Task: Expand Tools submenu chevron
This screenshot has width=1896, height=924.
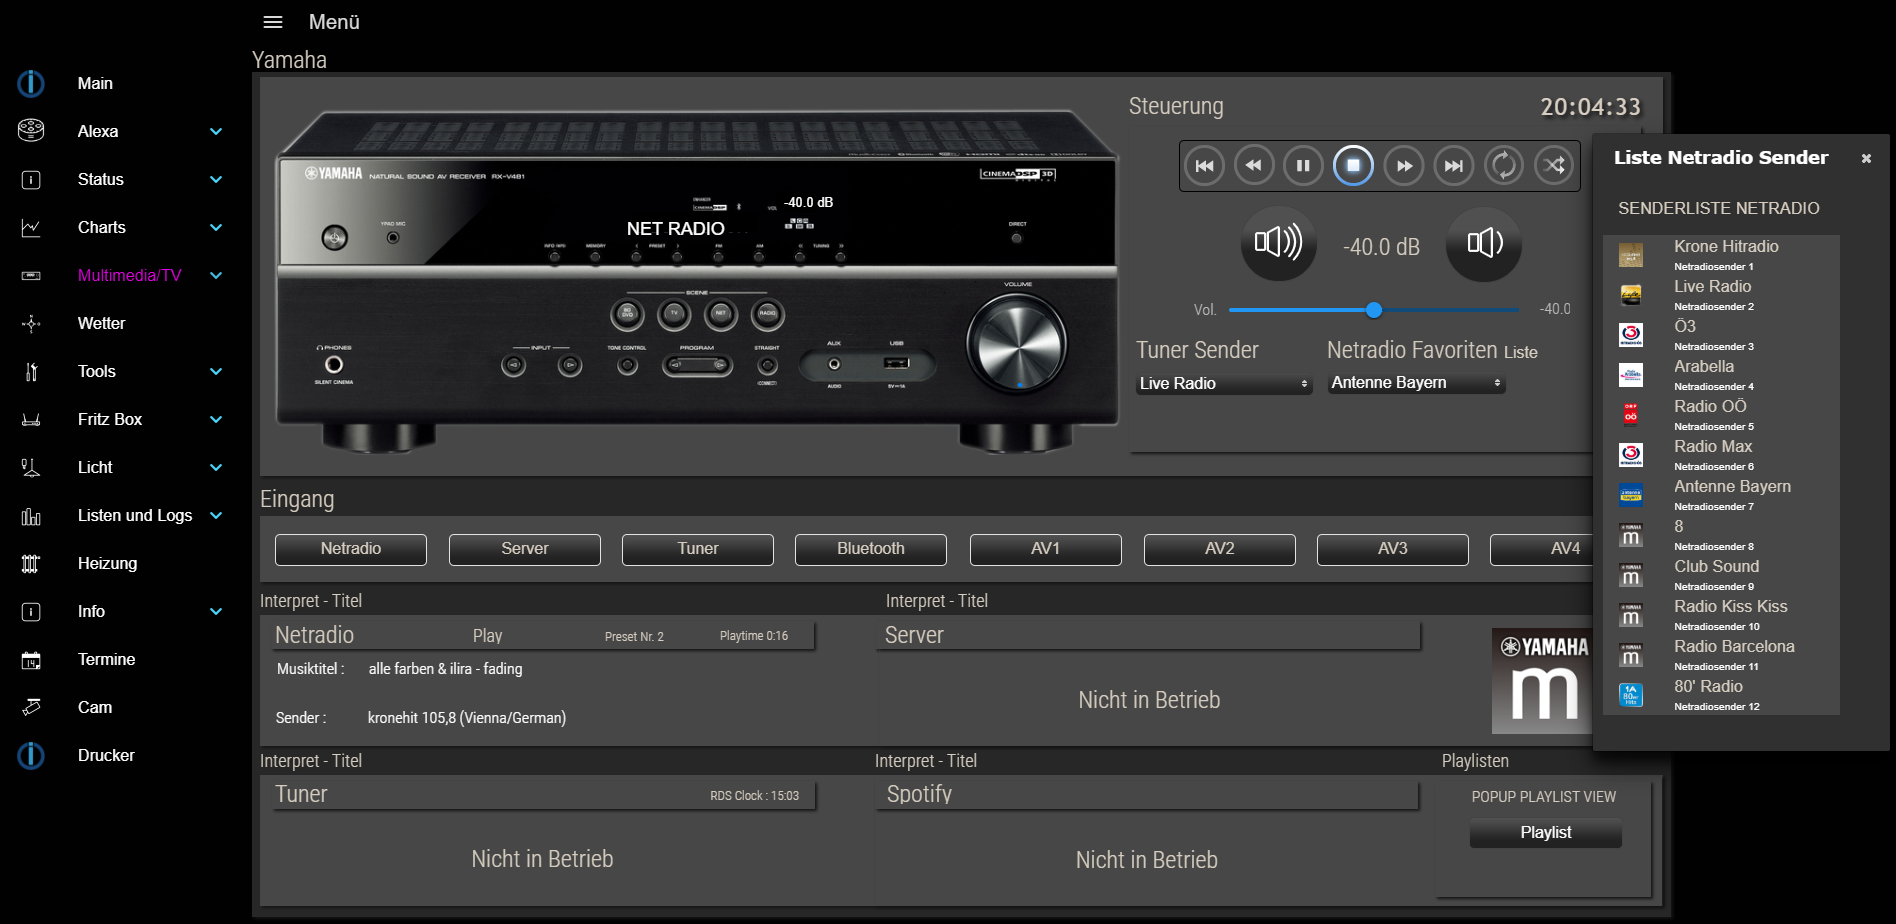Action: click(x=216, y=372)
